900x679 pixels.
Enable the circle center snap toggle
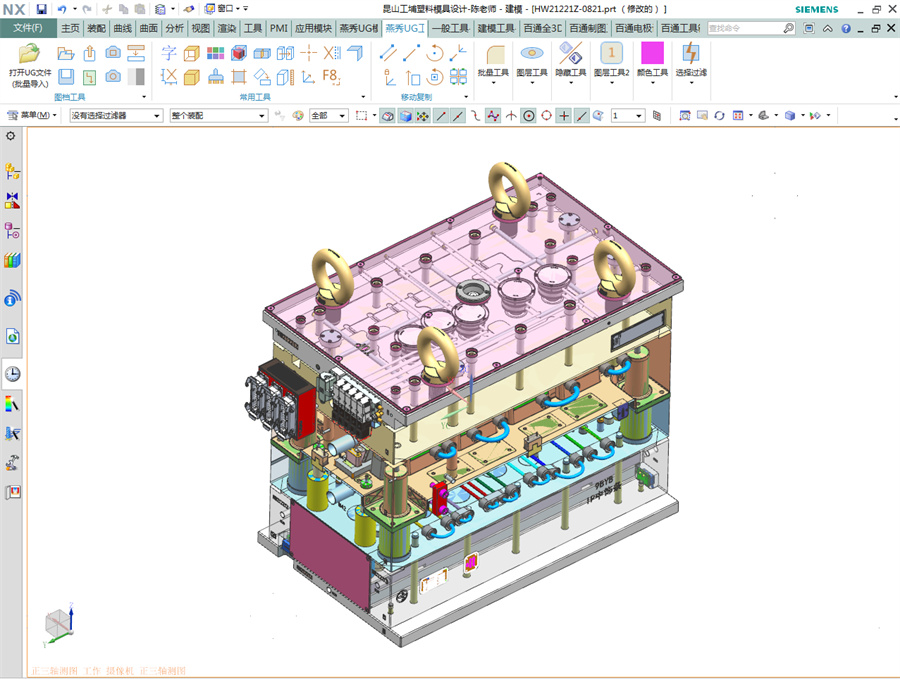pos(528,115)
